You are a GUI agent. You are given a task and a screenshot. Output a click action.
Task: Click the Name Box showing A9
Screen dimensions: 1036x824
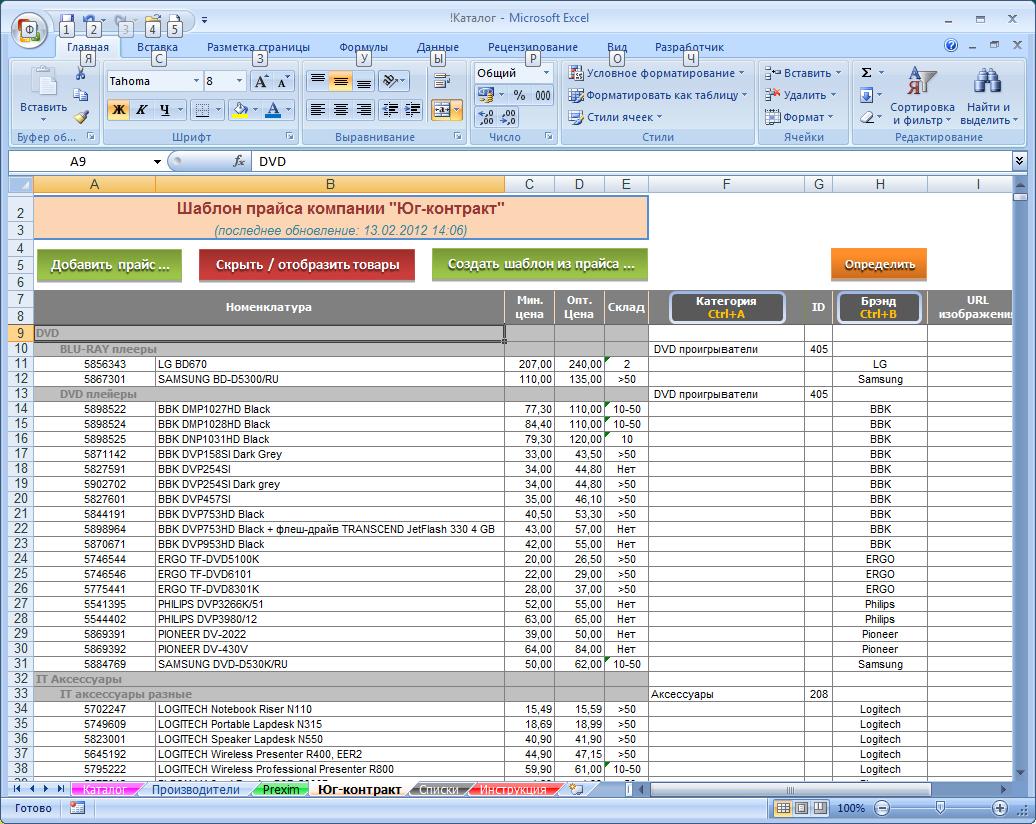(x=78, y=161)
